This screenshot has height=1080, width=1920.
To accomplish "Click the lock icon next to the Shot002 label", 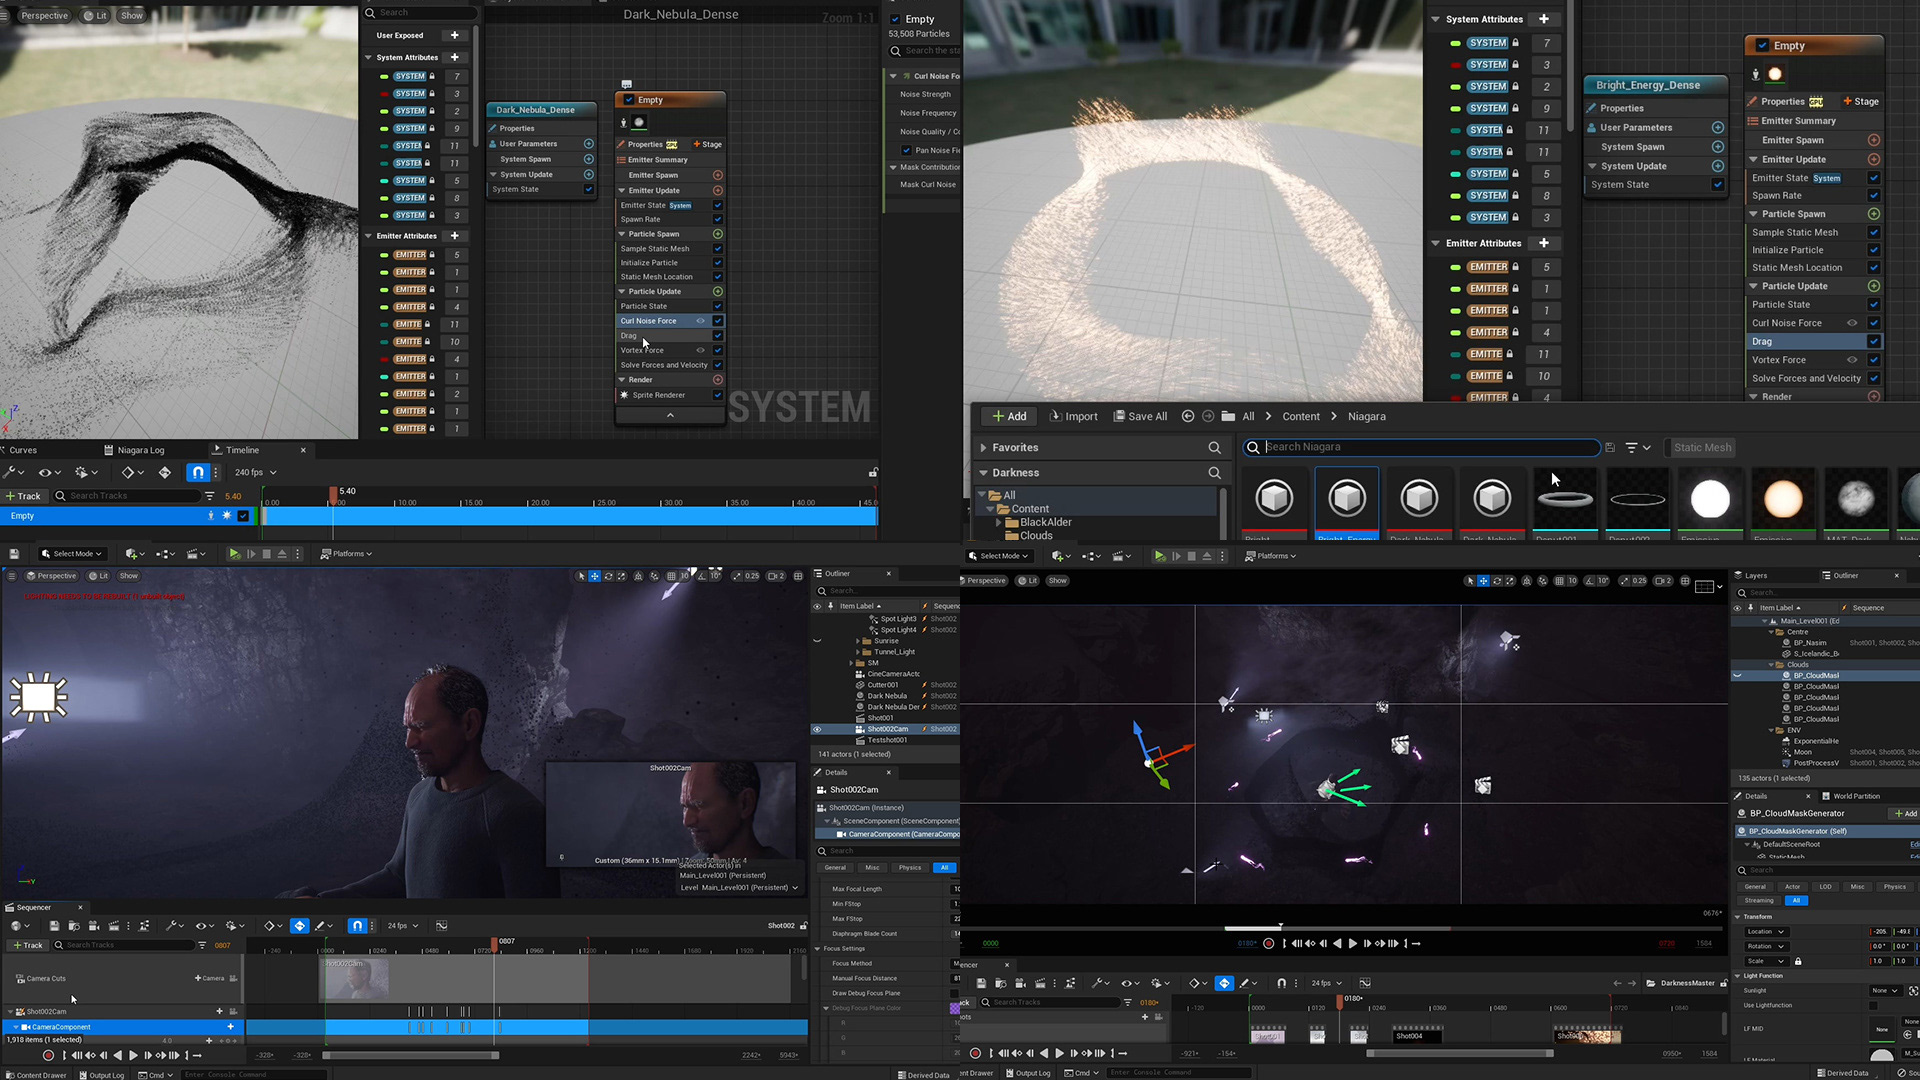I will 803,926.
